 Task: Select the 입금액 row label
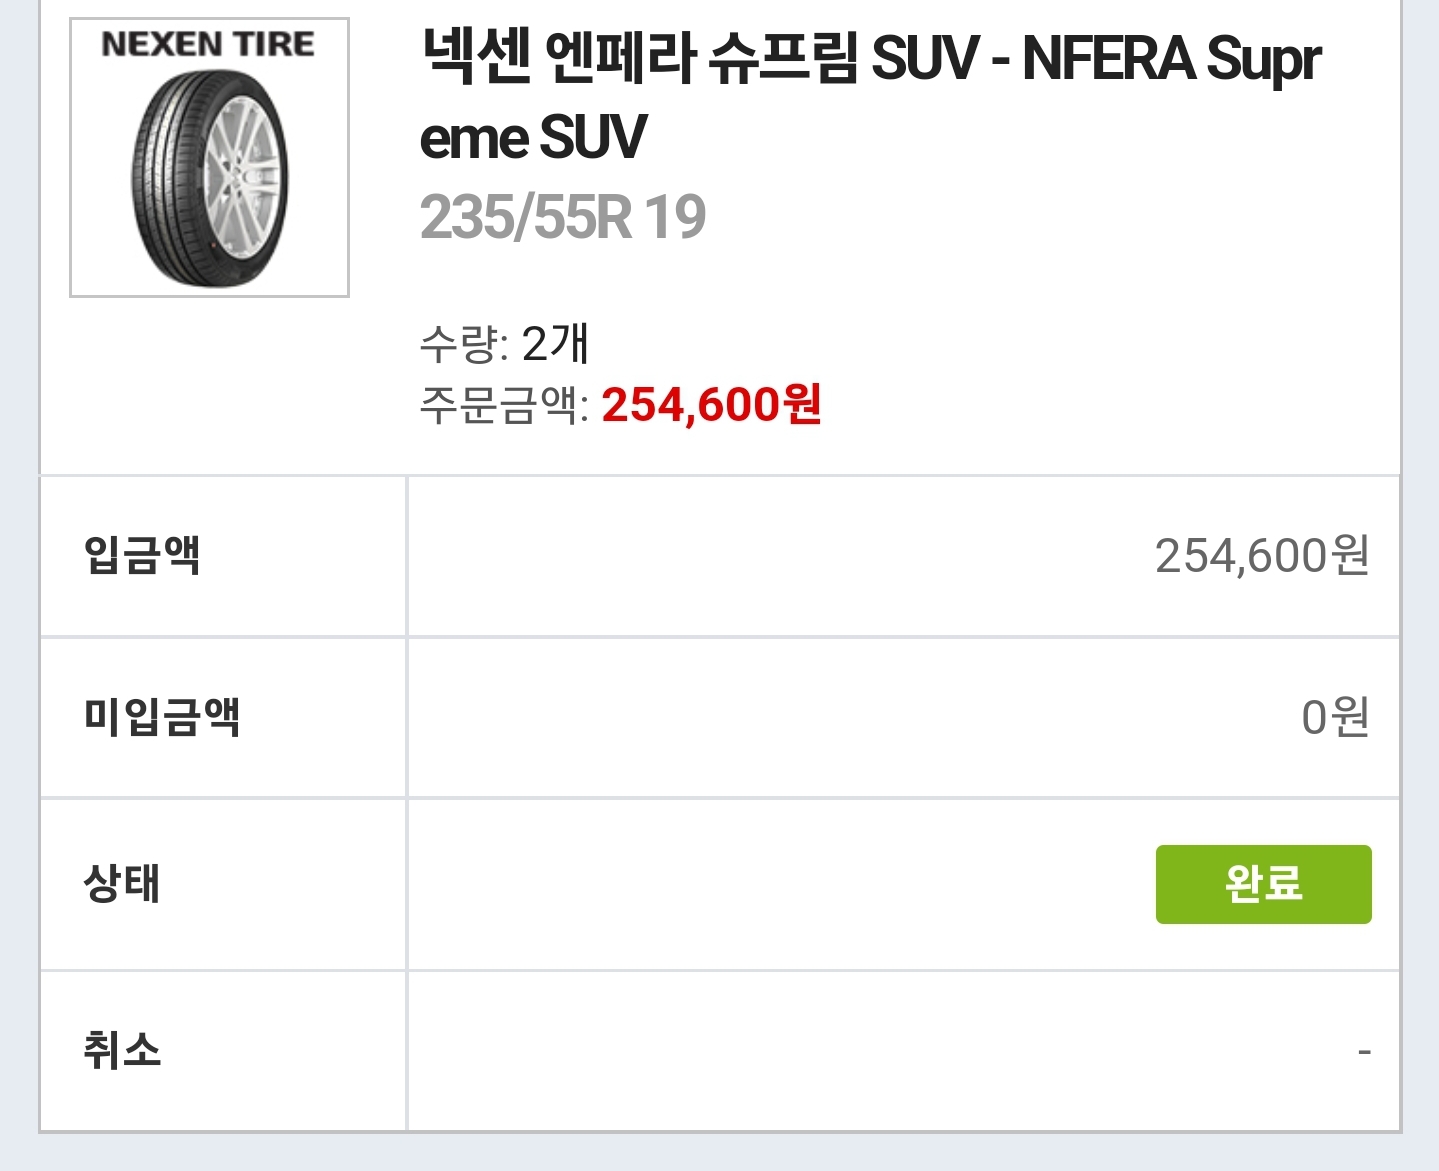[142, 555]
